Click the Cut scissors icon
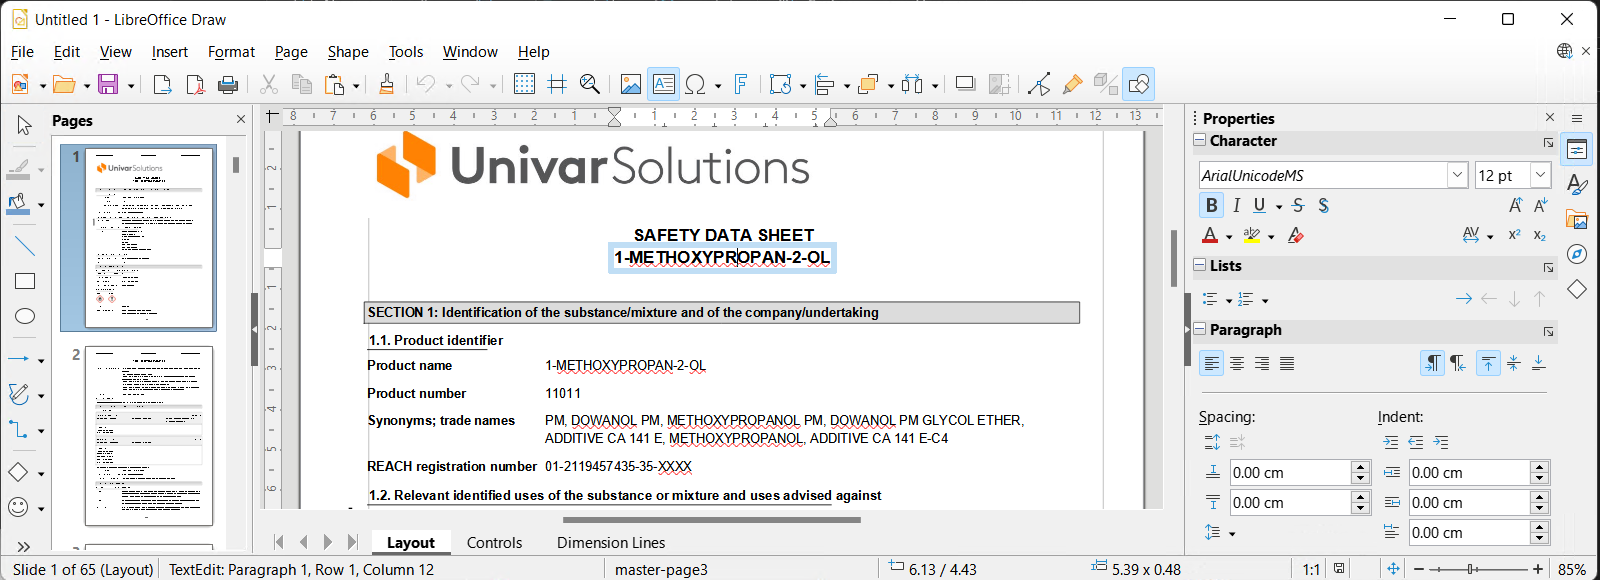Image resolution: width=1600 pixels, height=580 pixels. [268, 85]
